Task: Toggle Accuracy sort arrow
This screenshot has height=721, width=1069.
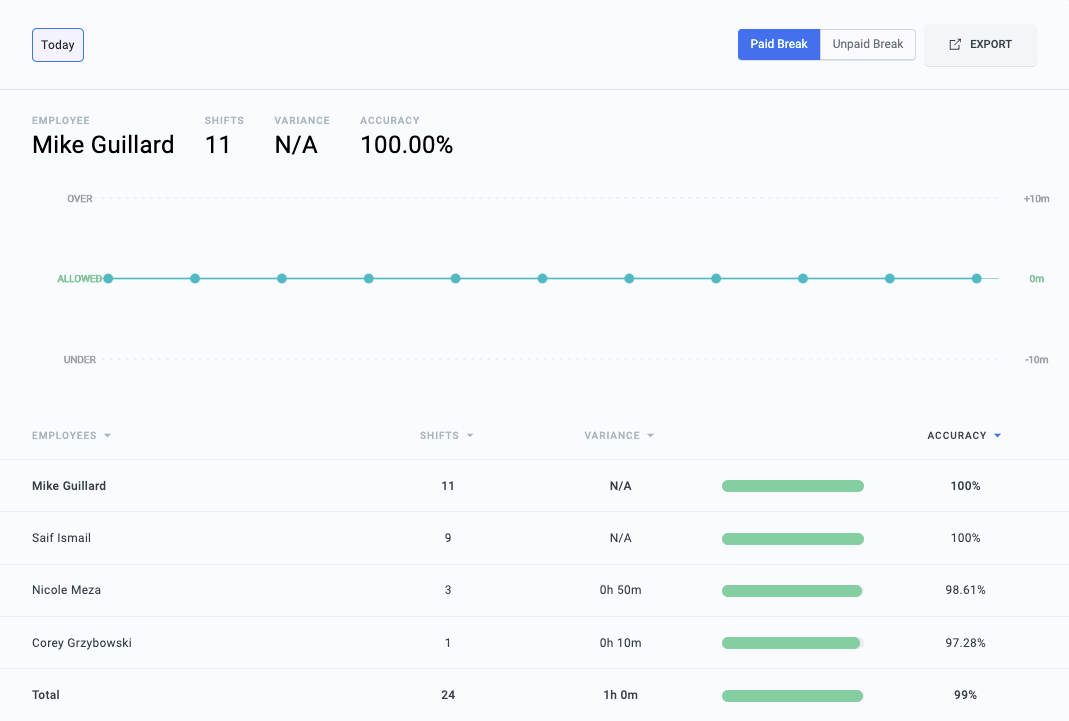Action: click(997, 436)
